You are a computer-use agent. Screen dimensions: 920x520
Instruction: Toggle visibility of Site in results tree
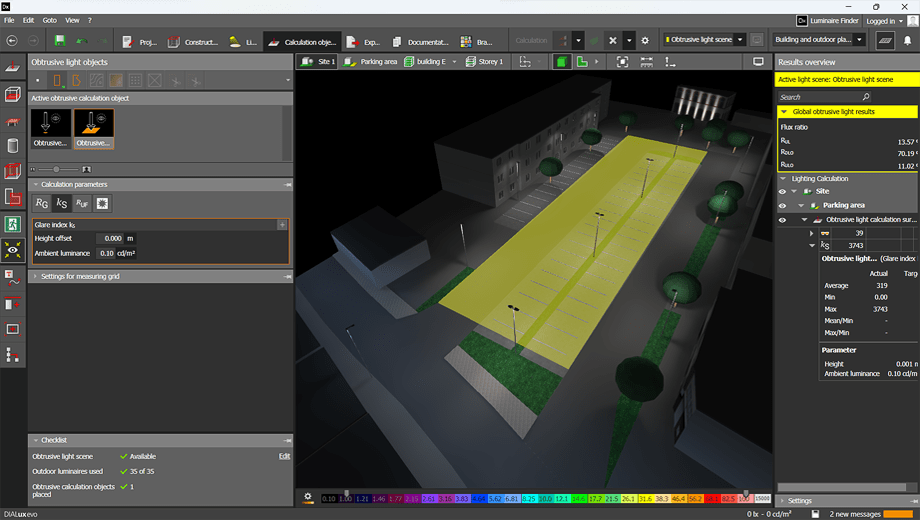pyautogui.click(x=782, y=192)
